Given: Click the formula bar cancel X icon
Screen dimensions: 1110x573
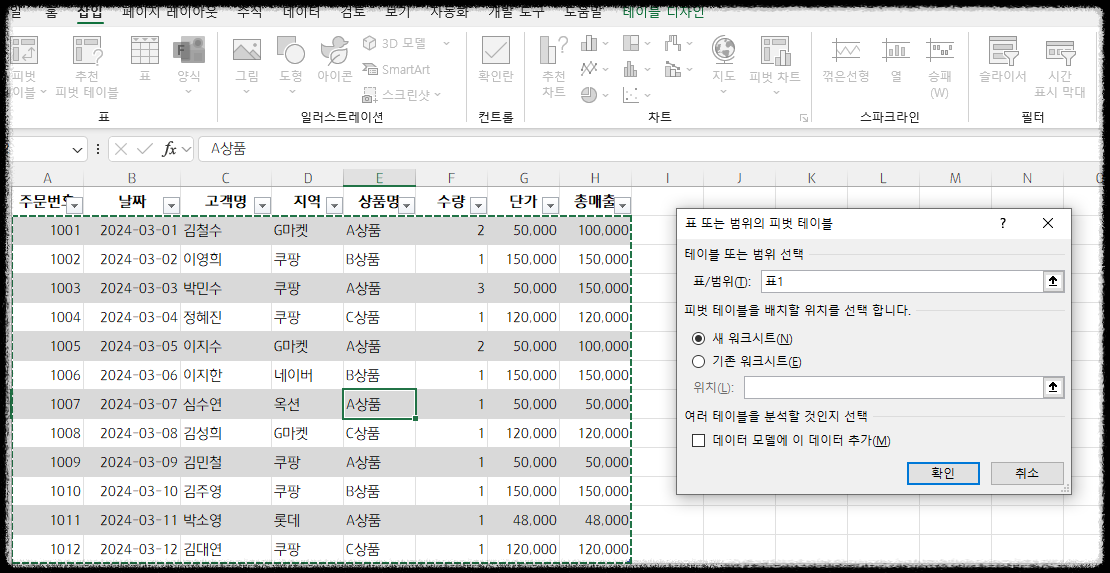Looking at the screenshot, I should (122, 149).
